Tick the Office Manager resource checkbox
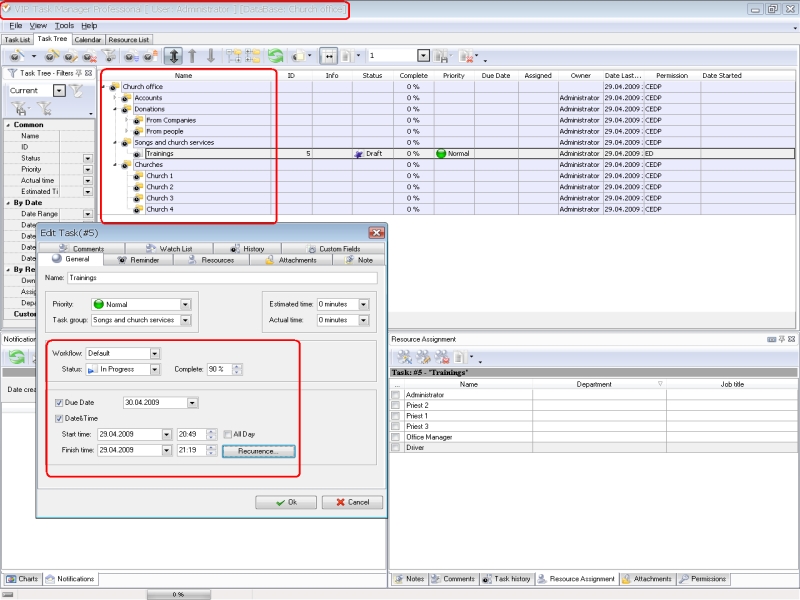 [x=396, y=436]
